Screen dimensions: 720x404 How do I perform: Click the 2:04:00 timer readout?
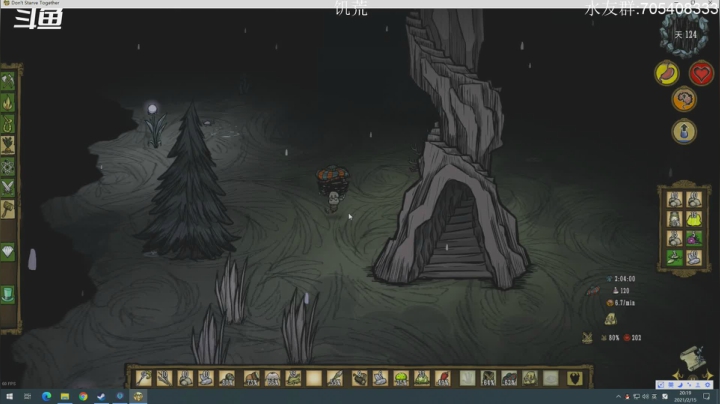[624, 279]
